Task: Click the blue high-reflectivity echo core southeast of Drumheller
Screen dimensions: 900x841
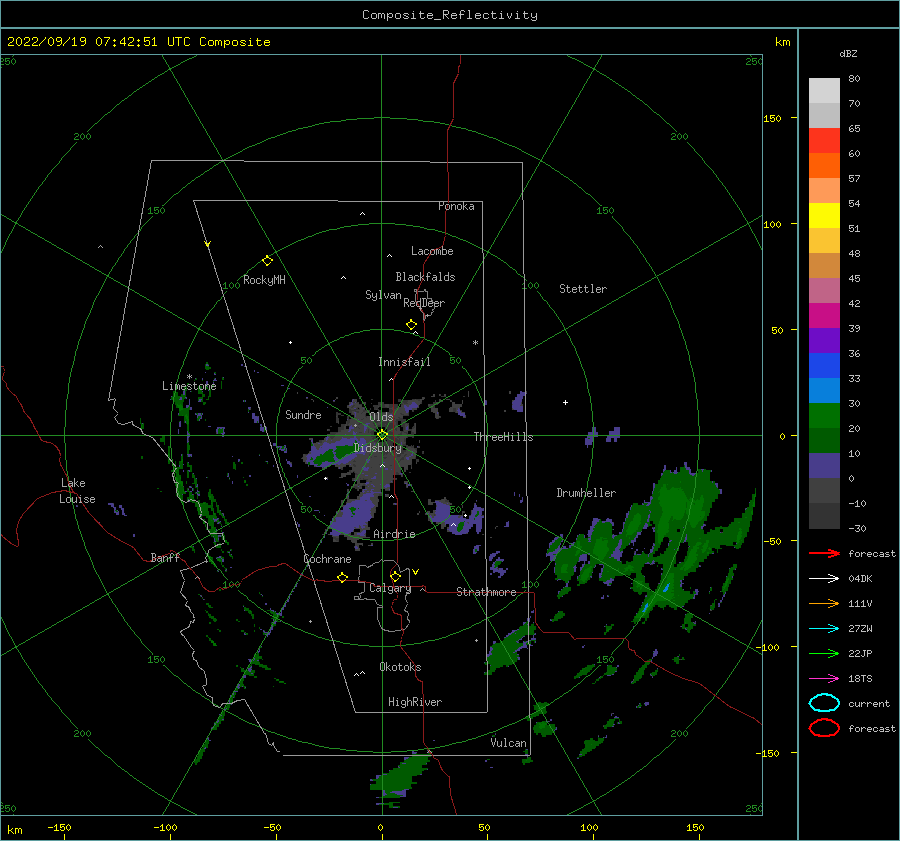Action: click(666, 588)
